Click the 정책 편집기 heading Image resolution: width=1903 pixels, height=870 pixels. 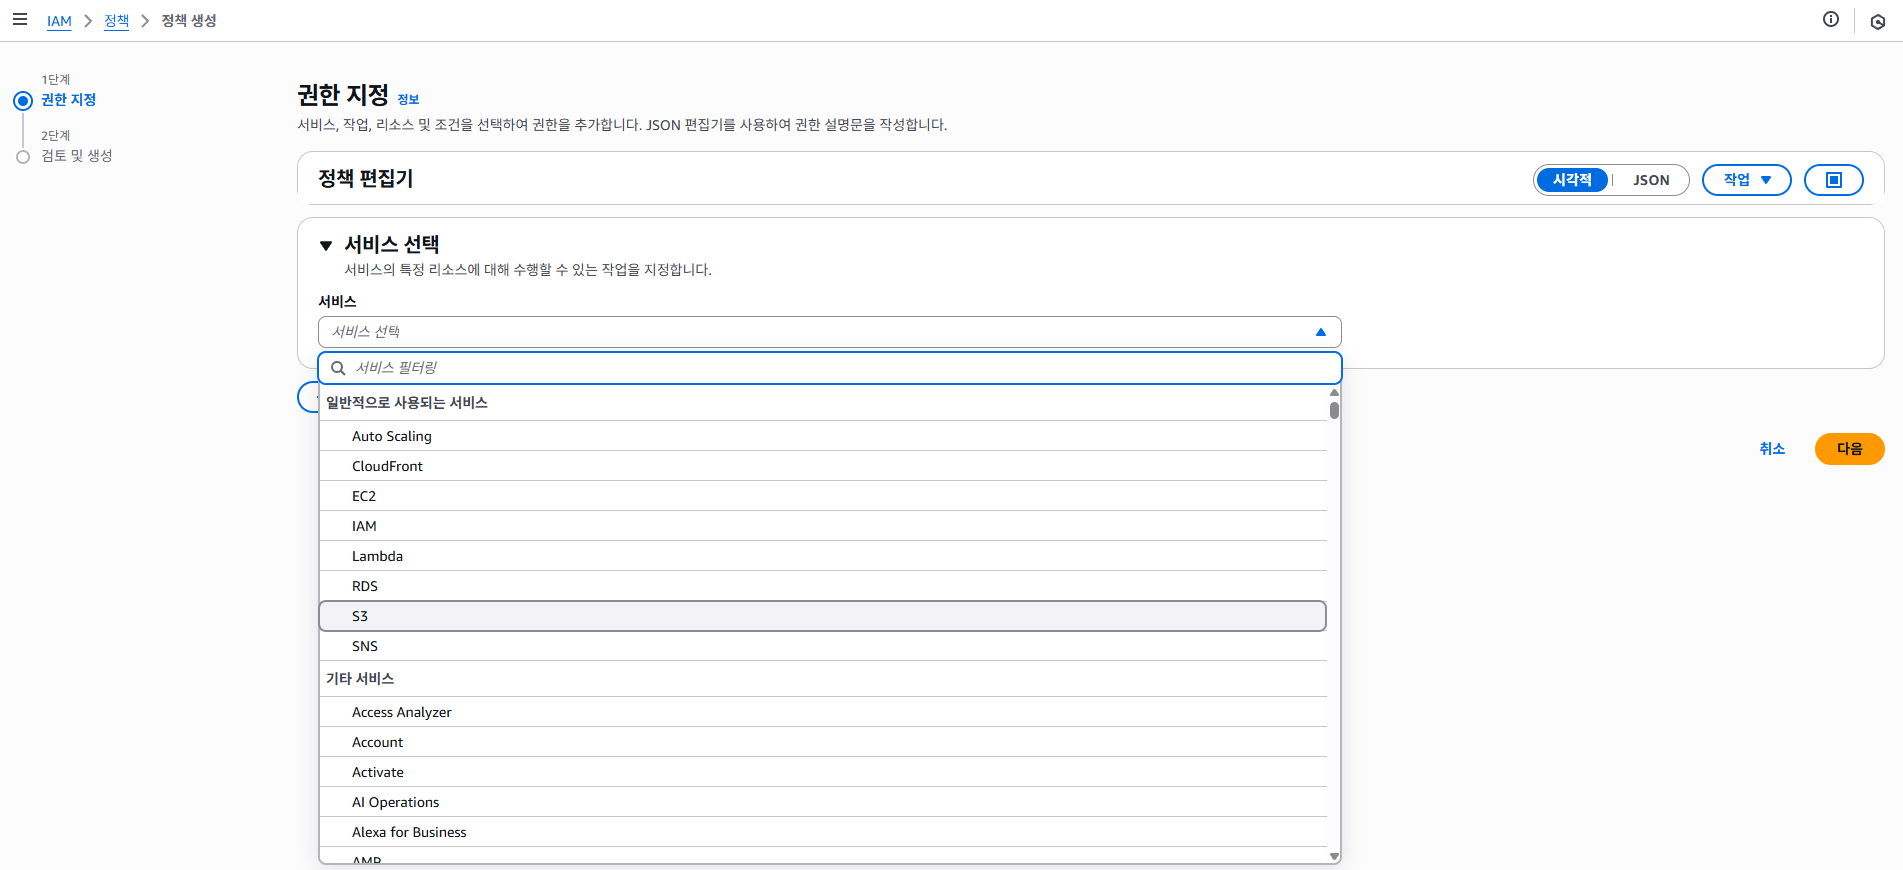(x=365, y=179)
